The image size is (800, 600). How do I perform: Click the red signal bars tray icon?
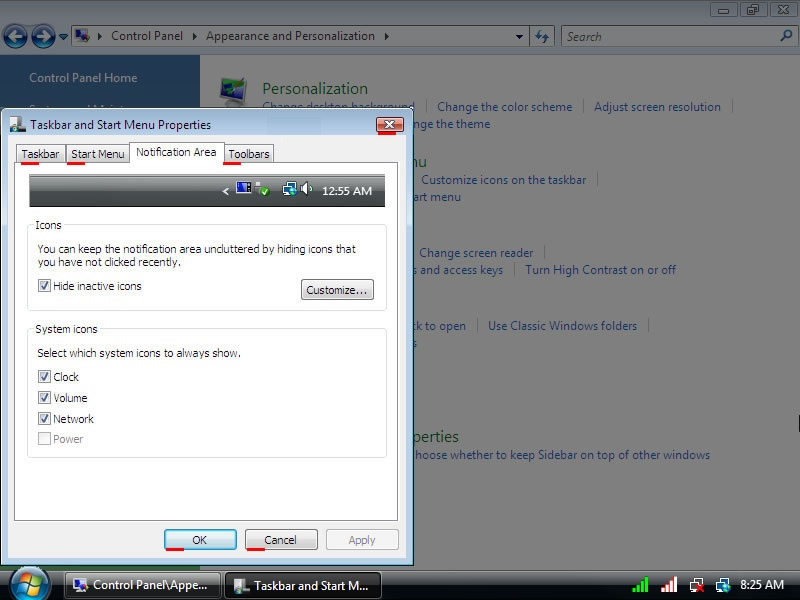coord(669,585)
